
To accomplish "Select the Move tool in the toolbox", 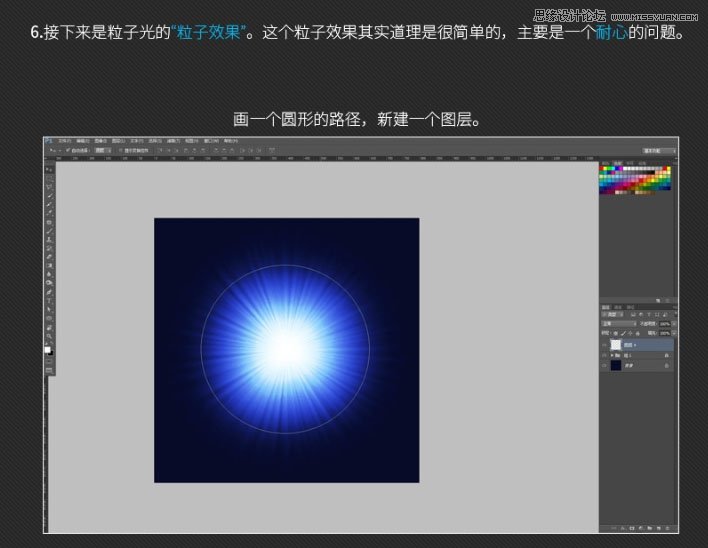I will click(x=49, y=170).
